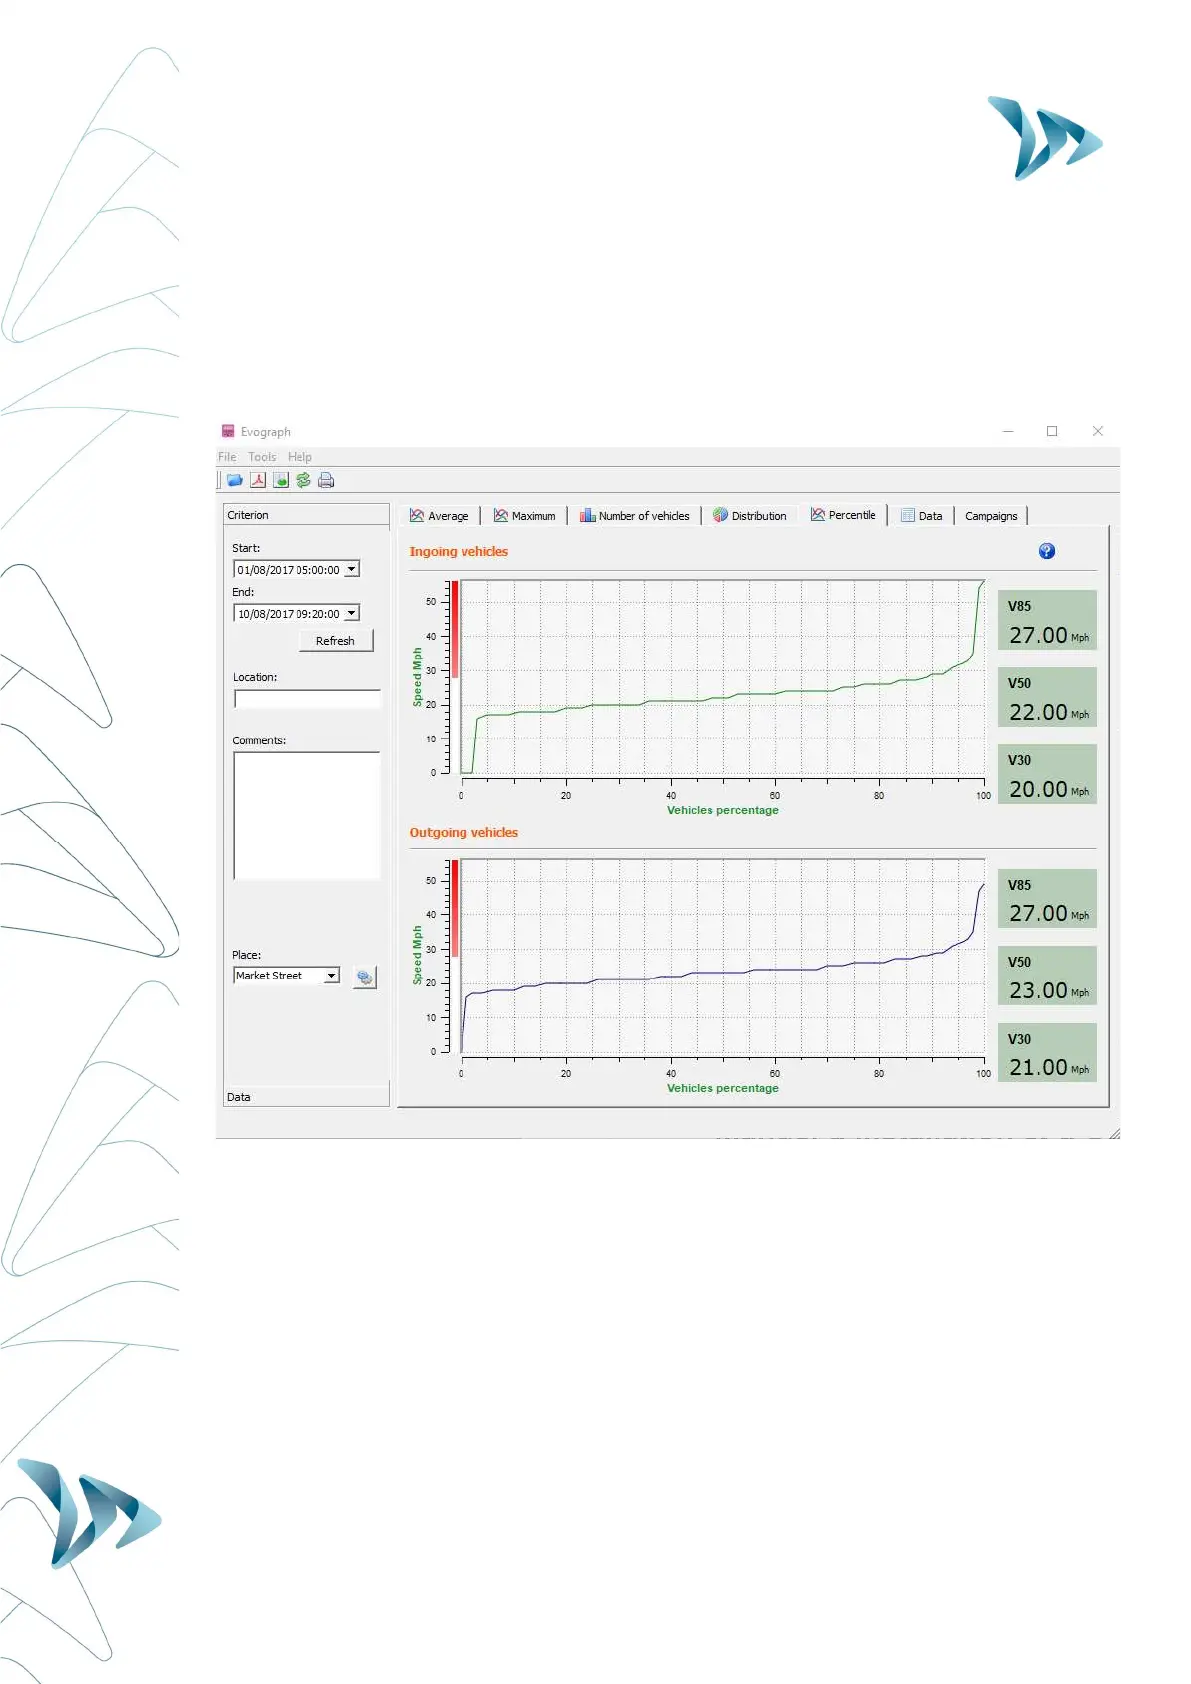
Task: Click the outgoing V85 27.00 Mph value box
Action: 1047,899
